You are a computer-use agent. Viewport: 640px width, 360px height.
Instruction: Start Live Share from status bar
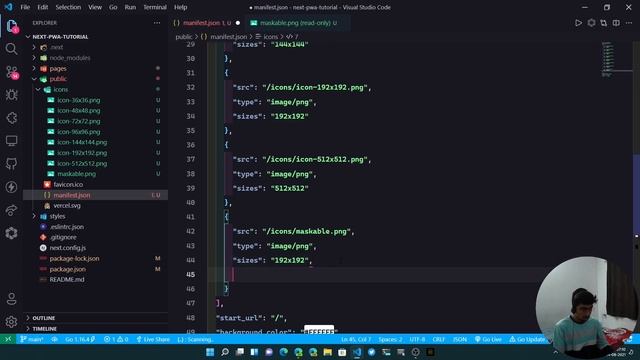153,339
